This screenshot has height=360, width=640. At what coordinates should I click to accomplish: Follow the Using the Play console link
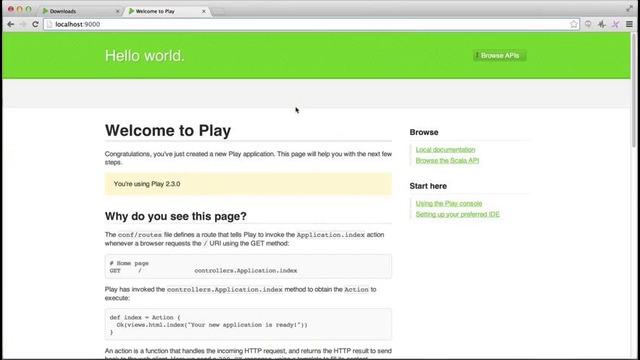[x=449, y=203]
